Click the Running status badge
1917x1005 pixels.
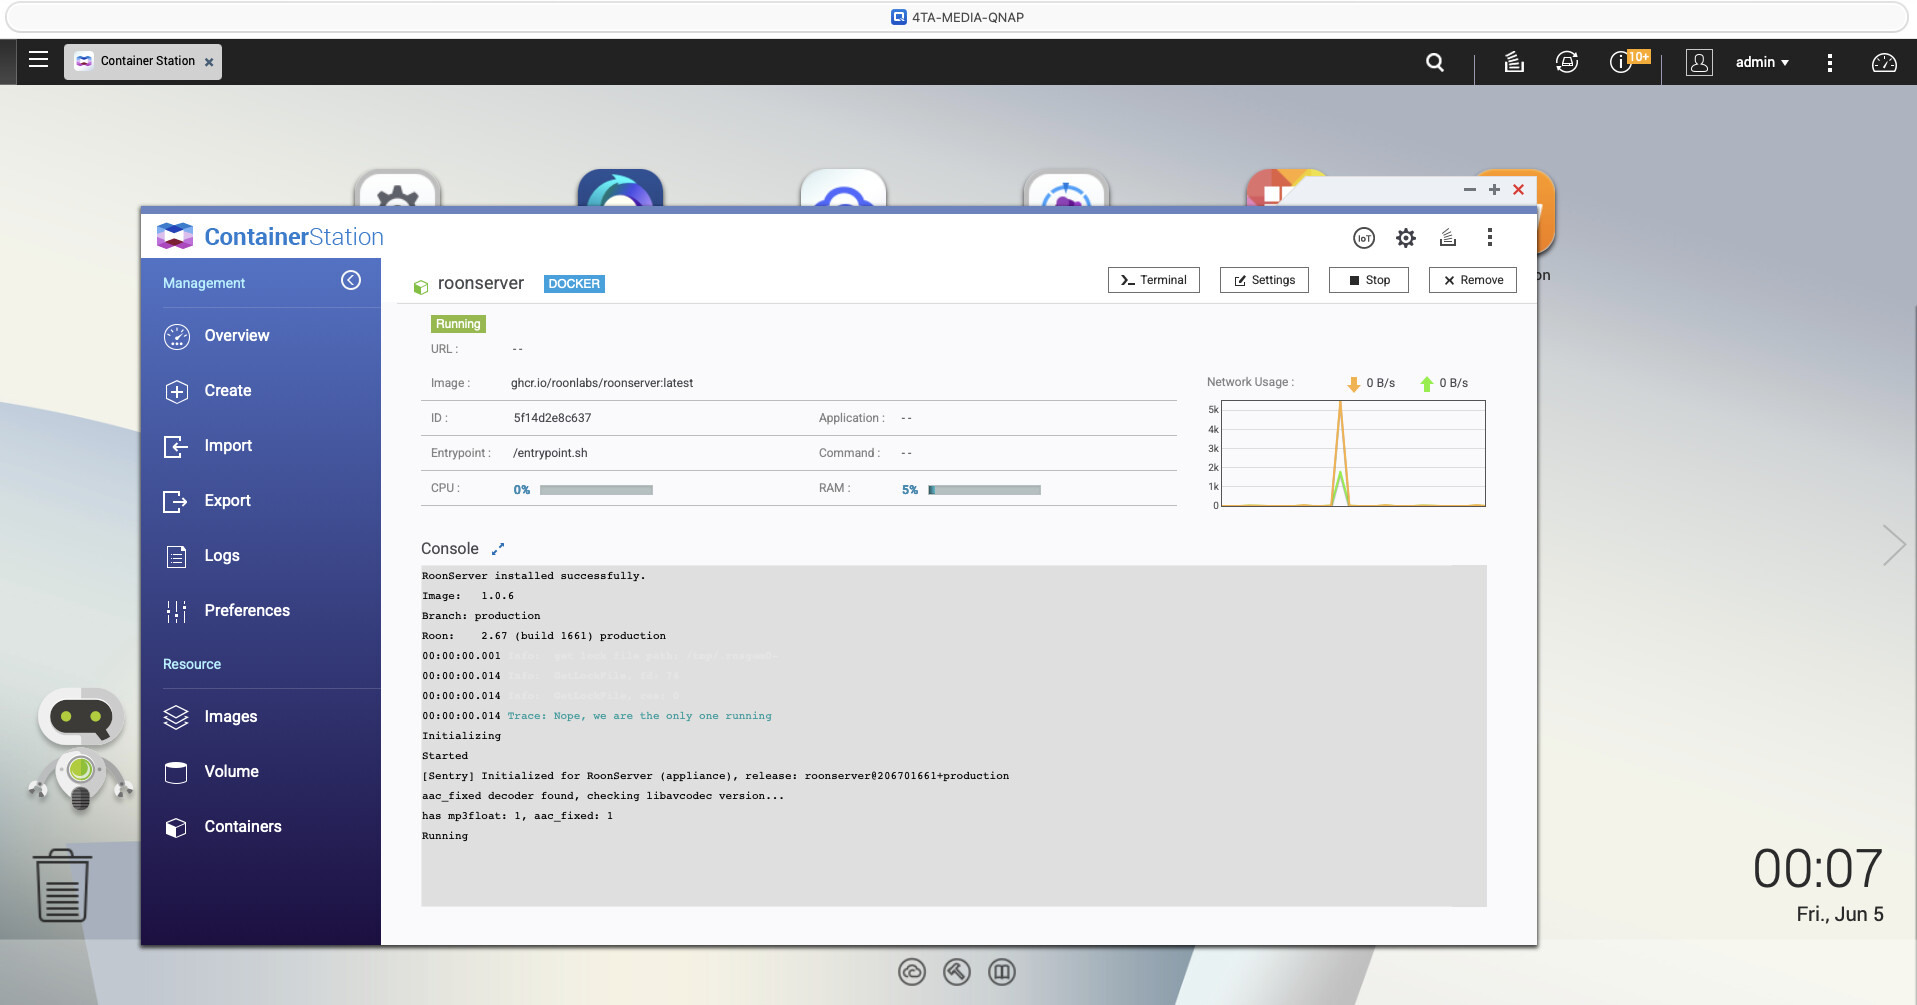click(458, 324)
